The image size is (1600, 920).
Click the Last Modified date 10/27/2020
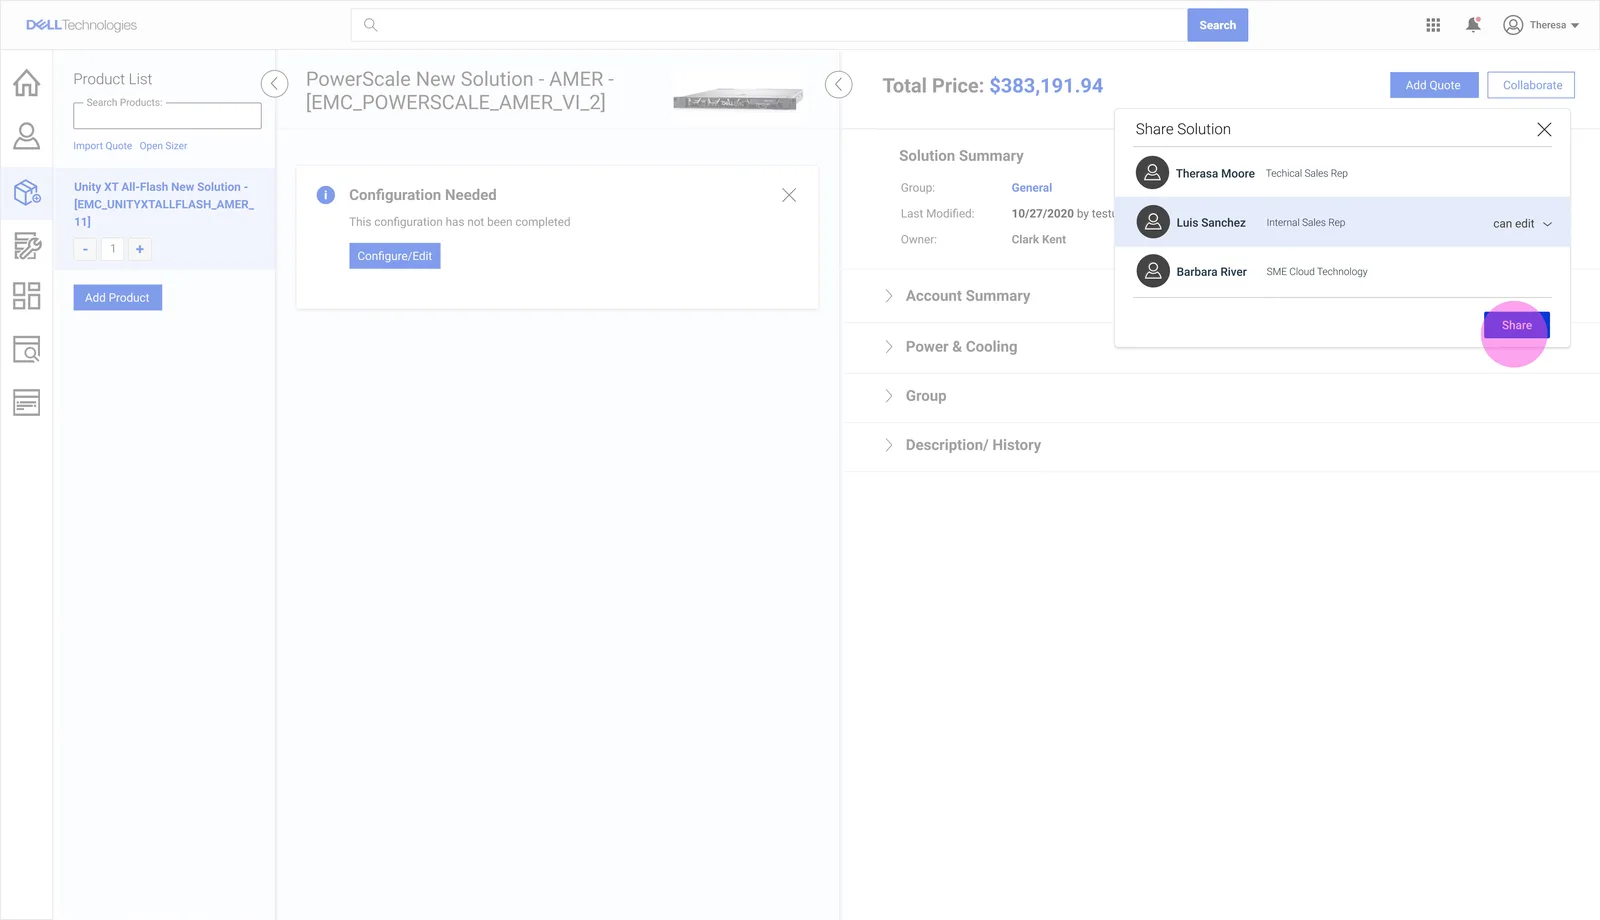click(x=1042, y=214)
